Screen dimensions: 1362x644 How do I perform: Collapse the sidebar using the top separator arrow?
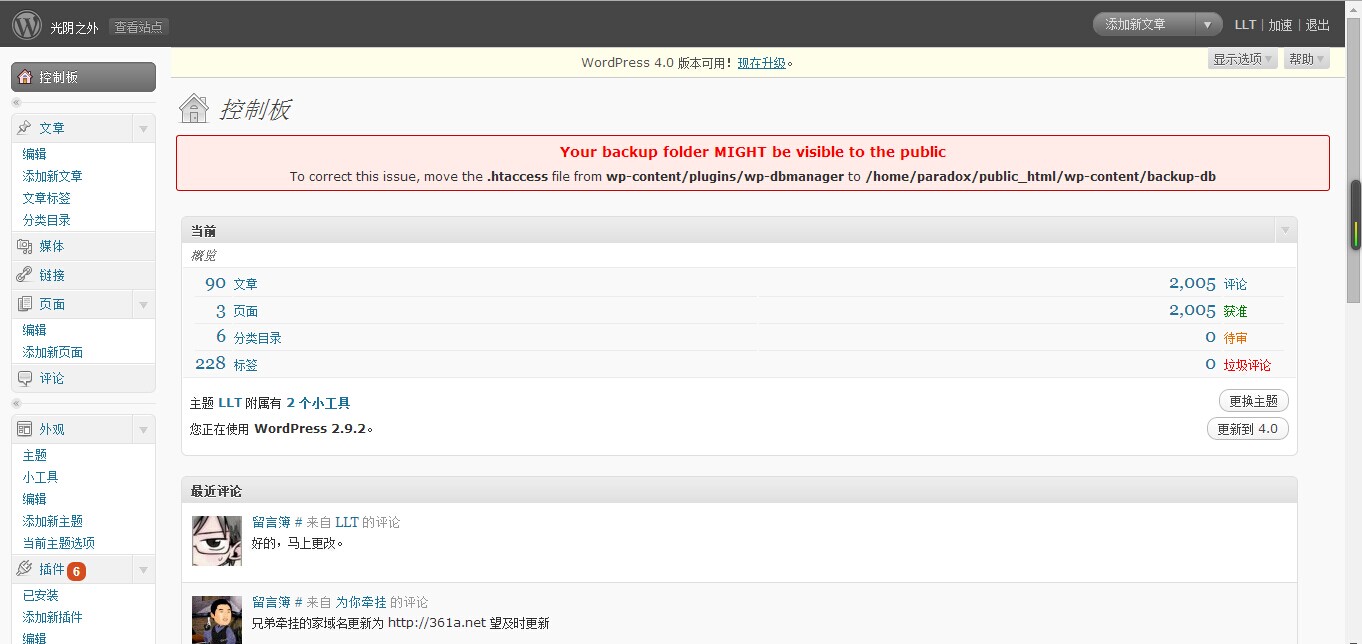[16, 103]
